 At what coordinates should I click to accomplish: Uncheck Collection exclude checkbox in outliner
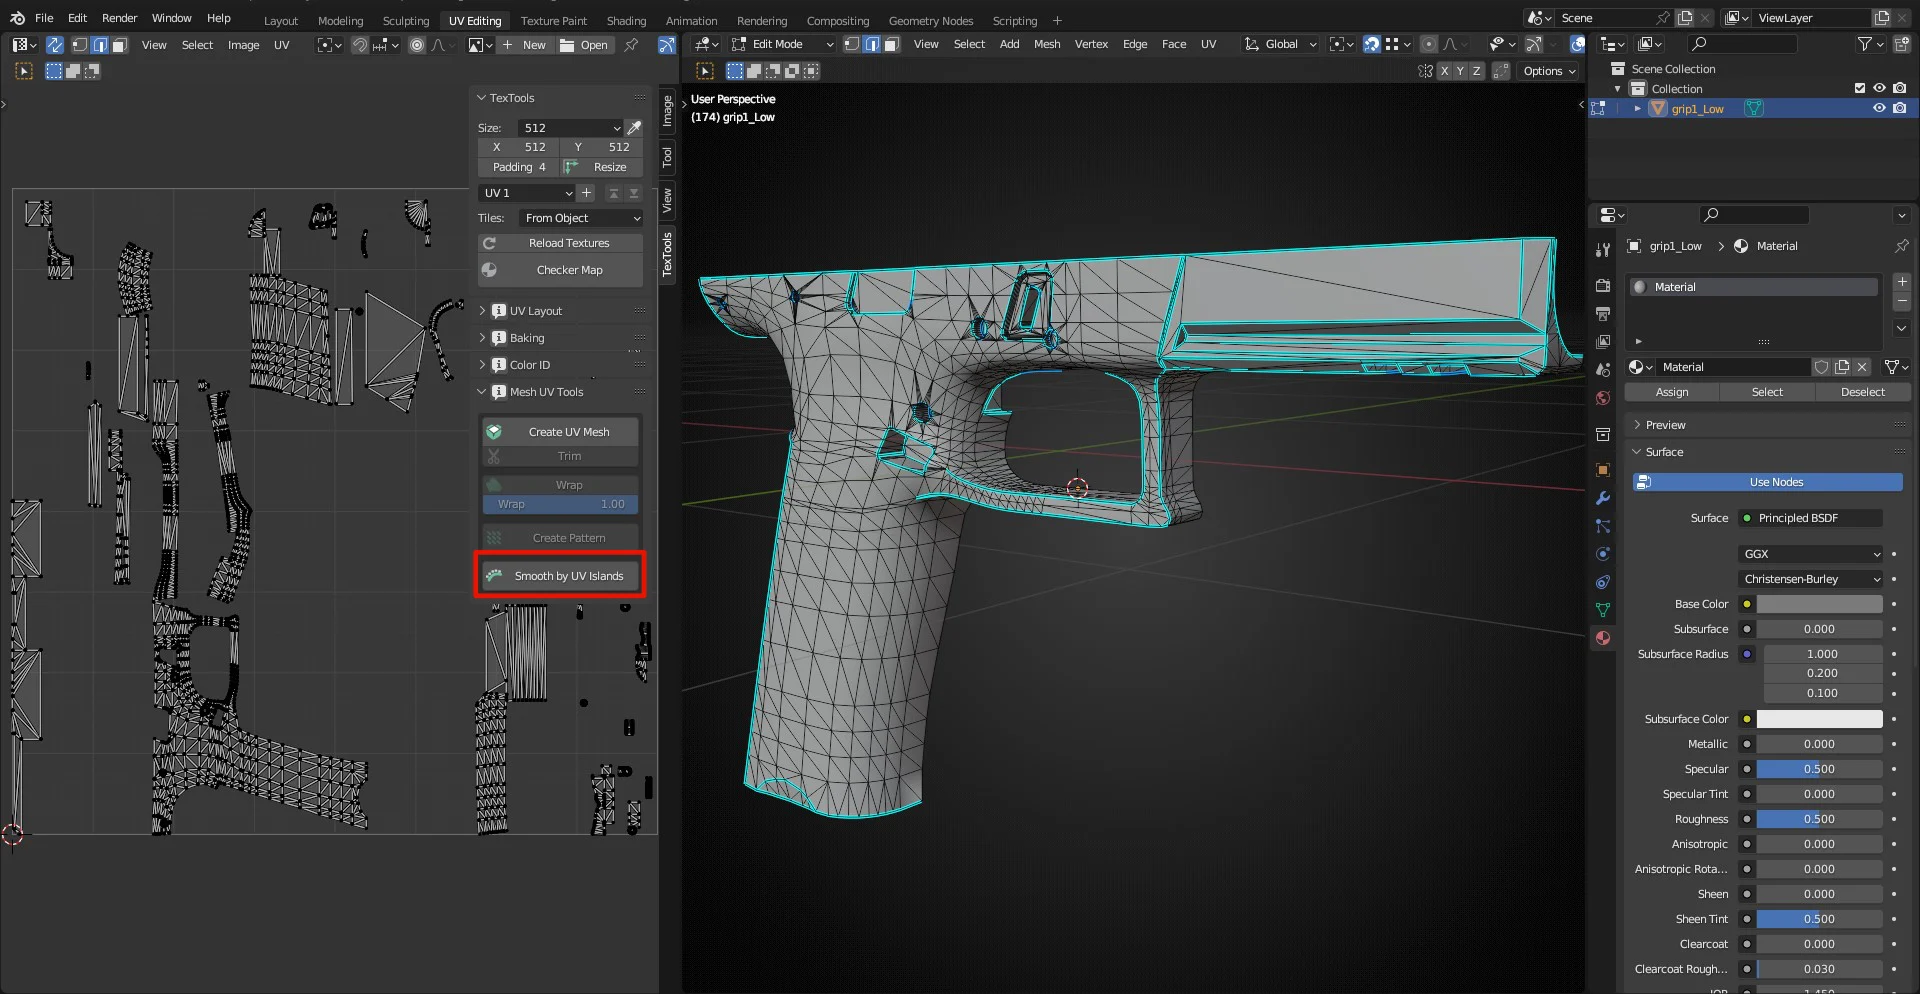coord(1860,88)
